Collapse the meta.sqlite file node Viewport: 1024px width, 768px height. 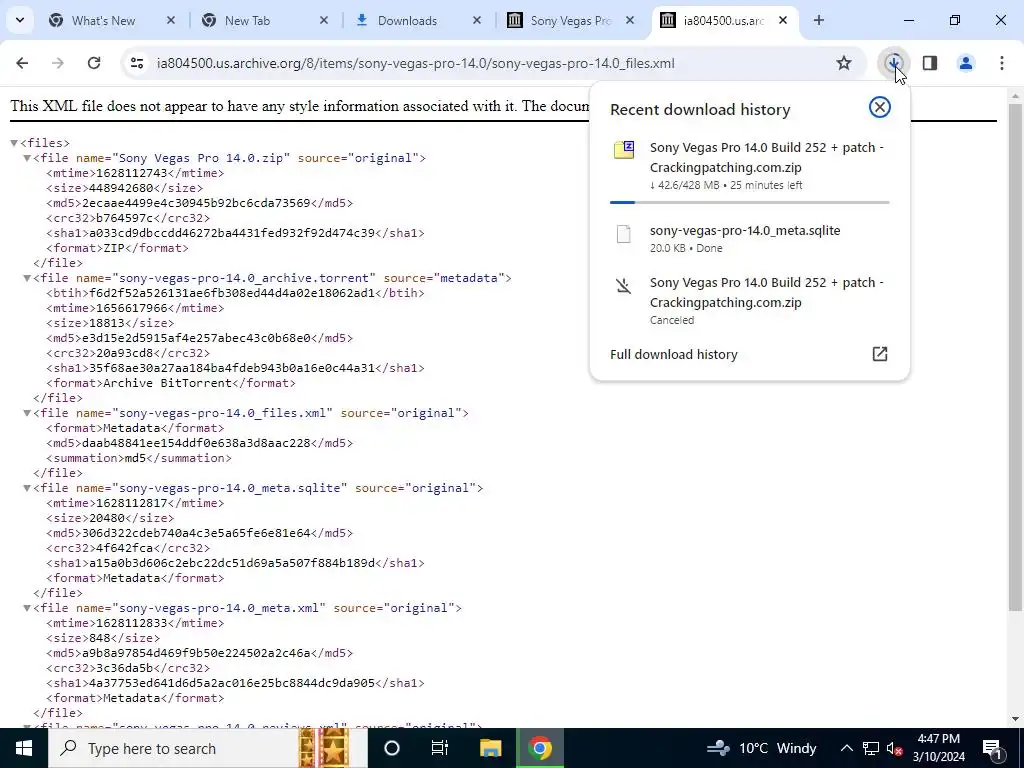pyautogui.click(x=27, y=488)
